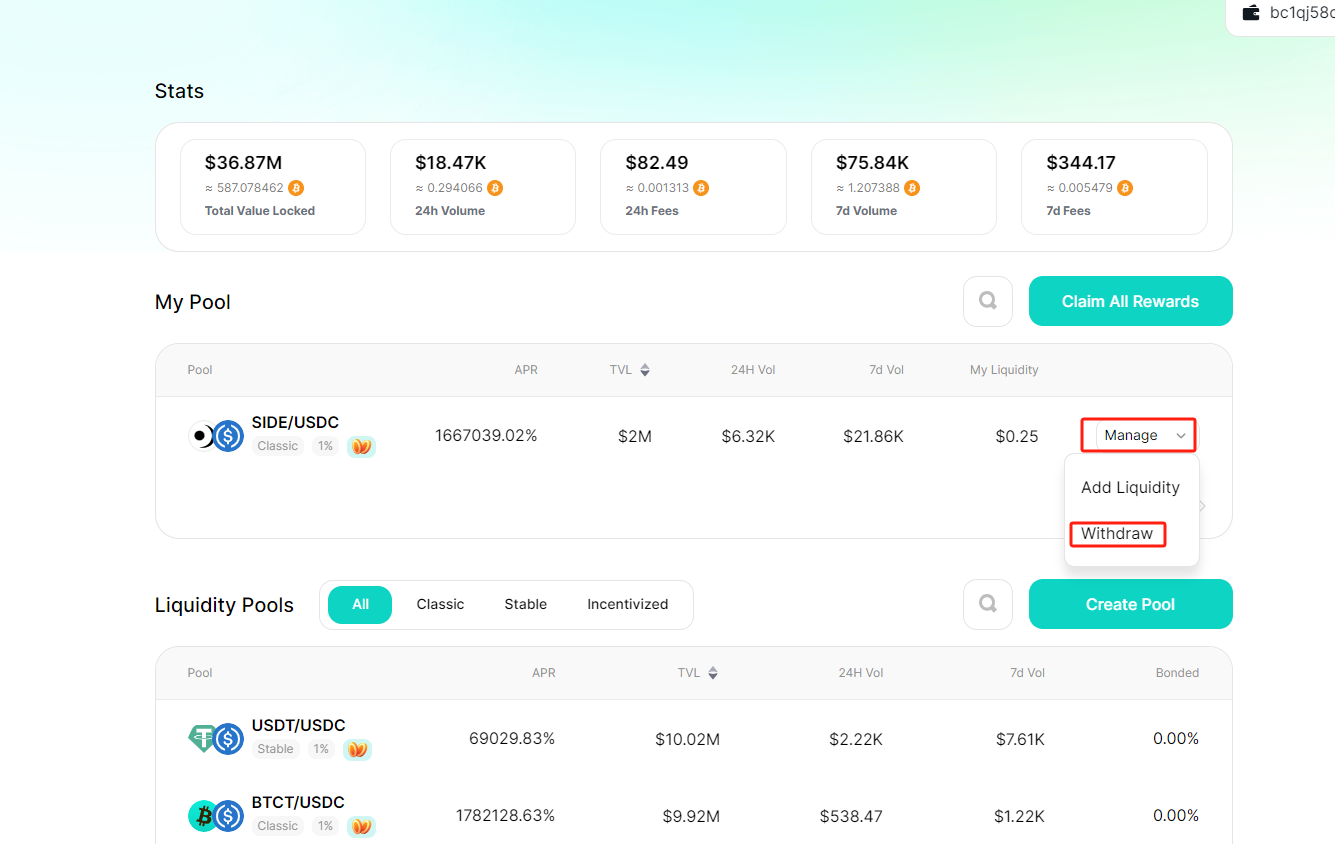This screenshot has width=1335, height=844.
Task: Click the $0.25 My Liquidity value
Action: [1017, 436]
